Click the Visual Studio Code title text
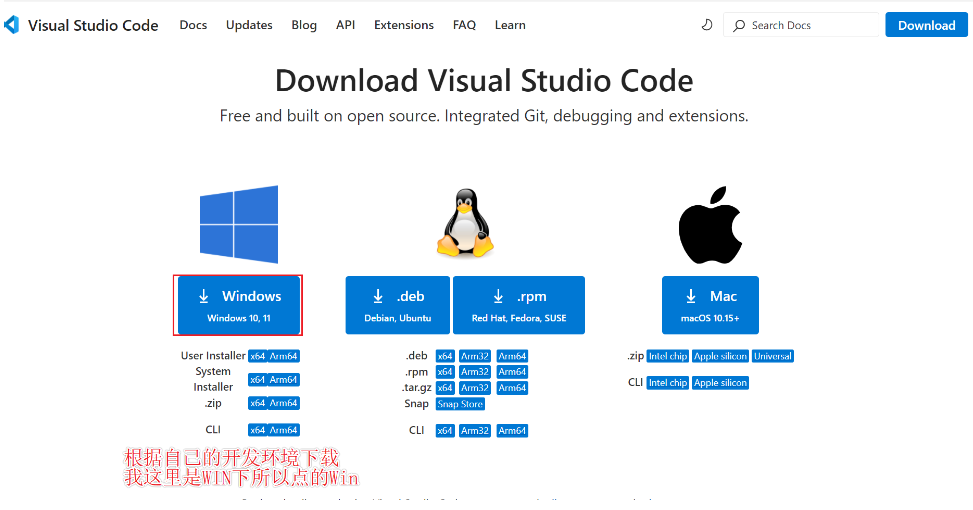This screenshot has height=510, width=973. [x=93, y=25]
